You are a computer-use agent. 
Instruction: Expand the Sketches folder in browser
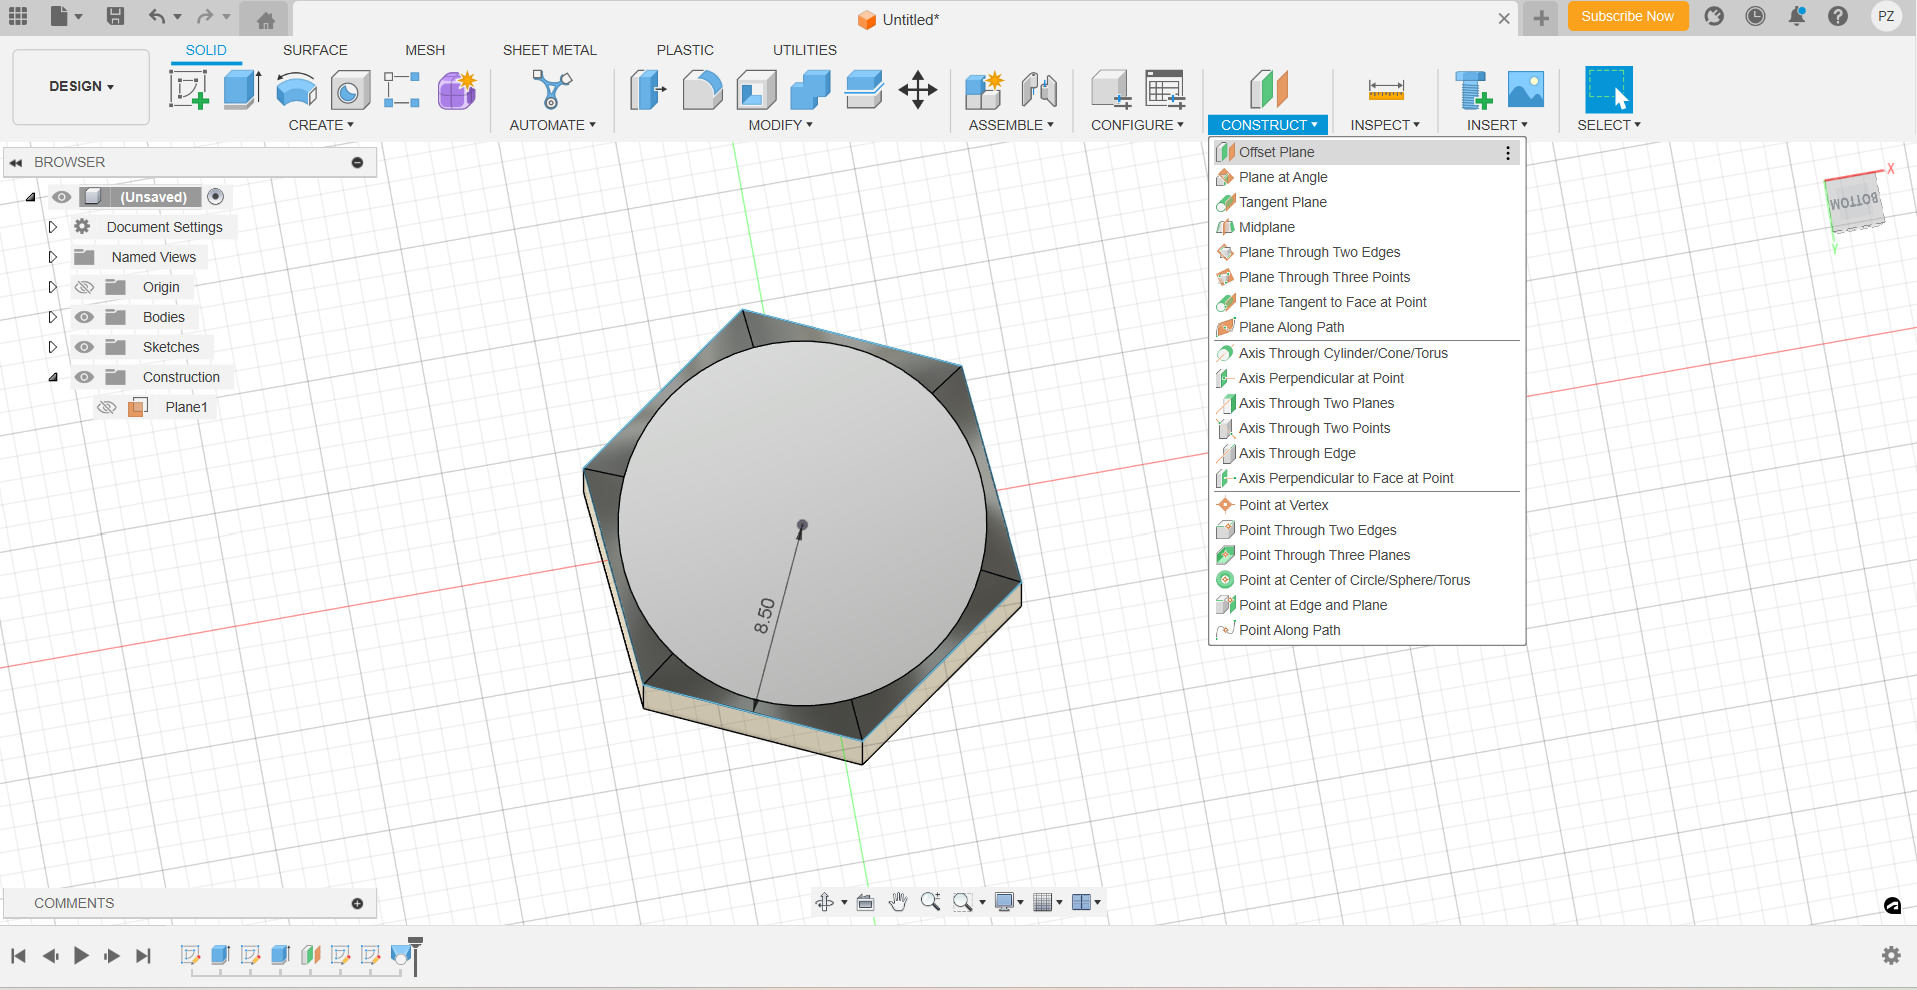(53, 347)
